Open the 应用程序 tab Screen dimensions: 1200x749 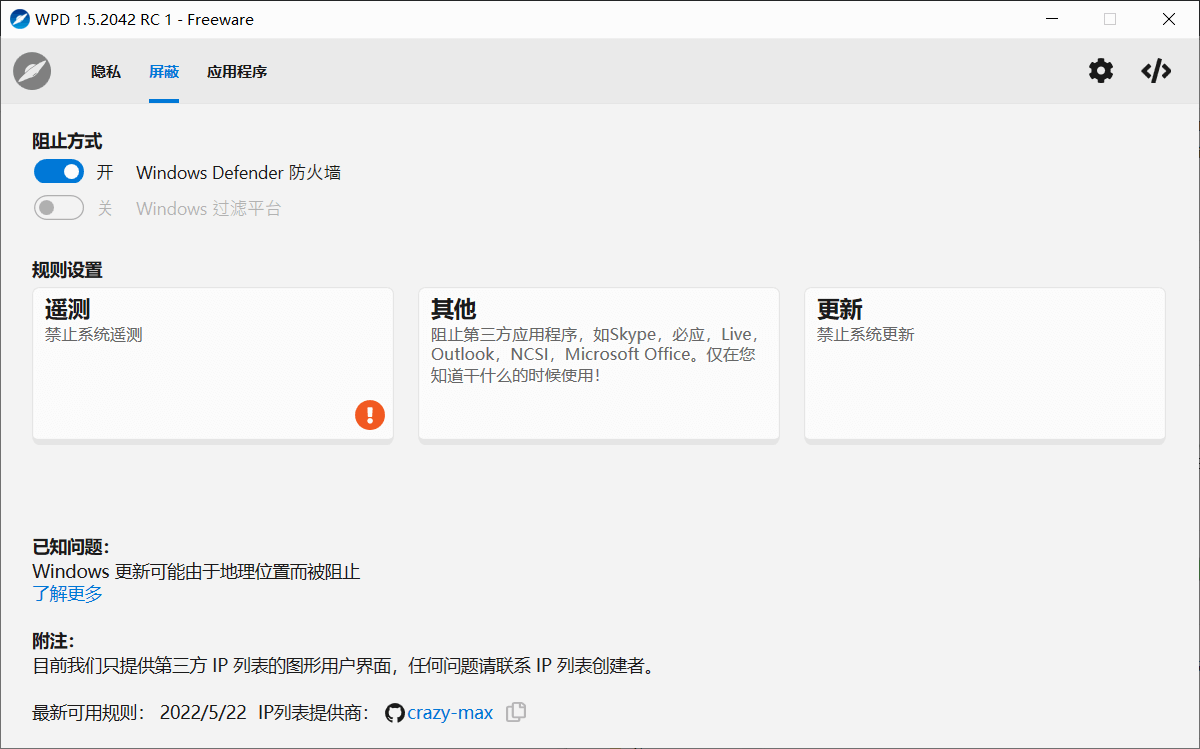(x=237, y=72)
